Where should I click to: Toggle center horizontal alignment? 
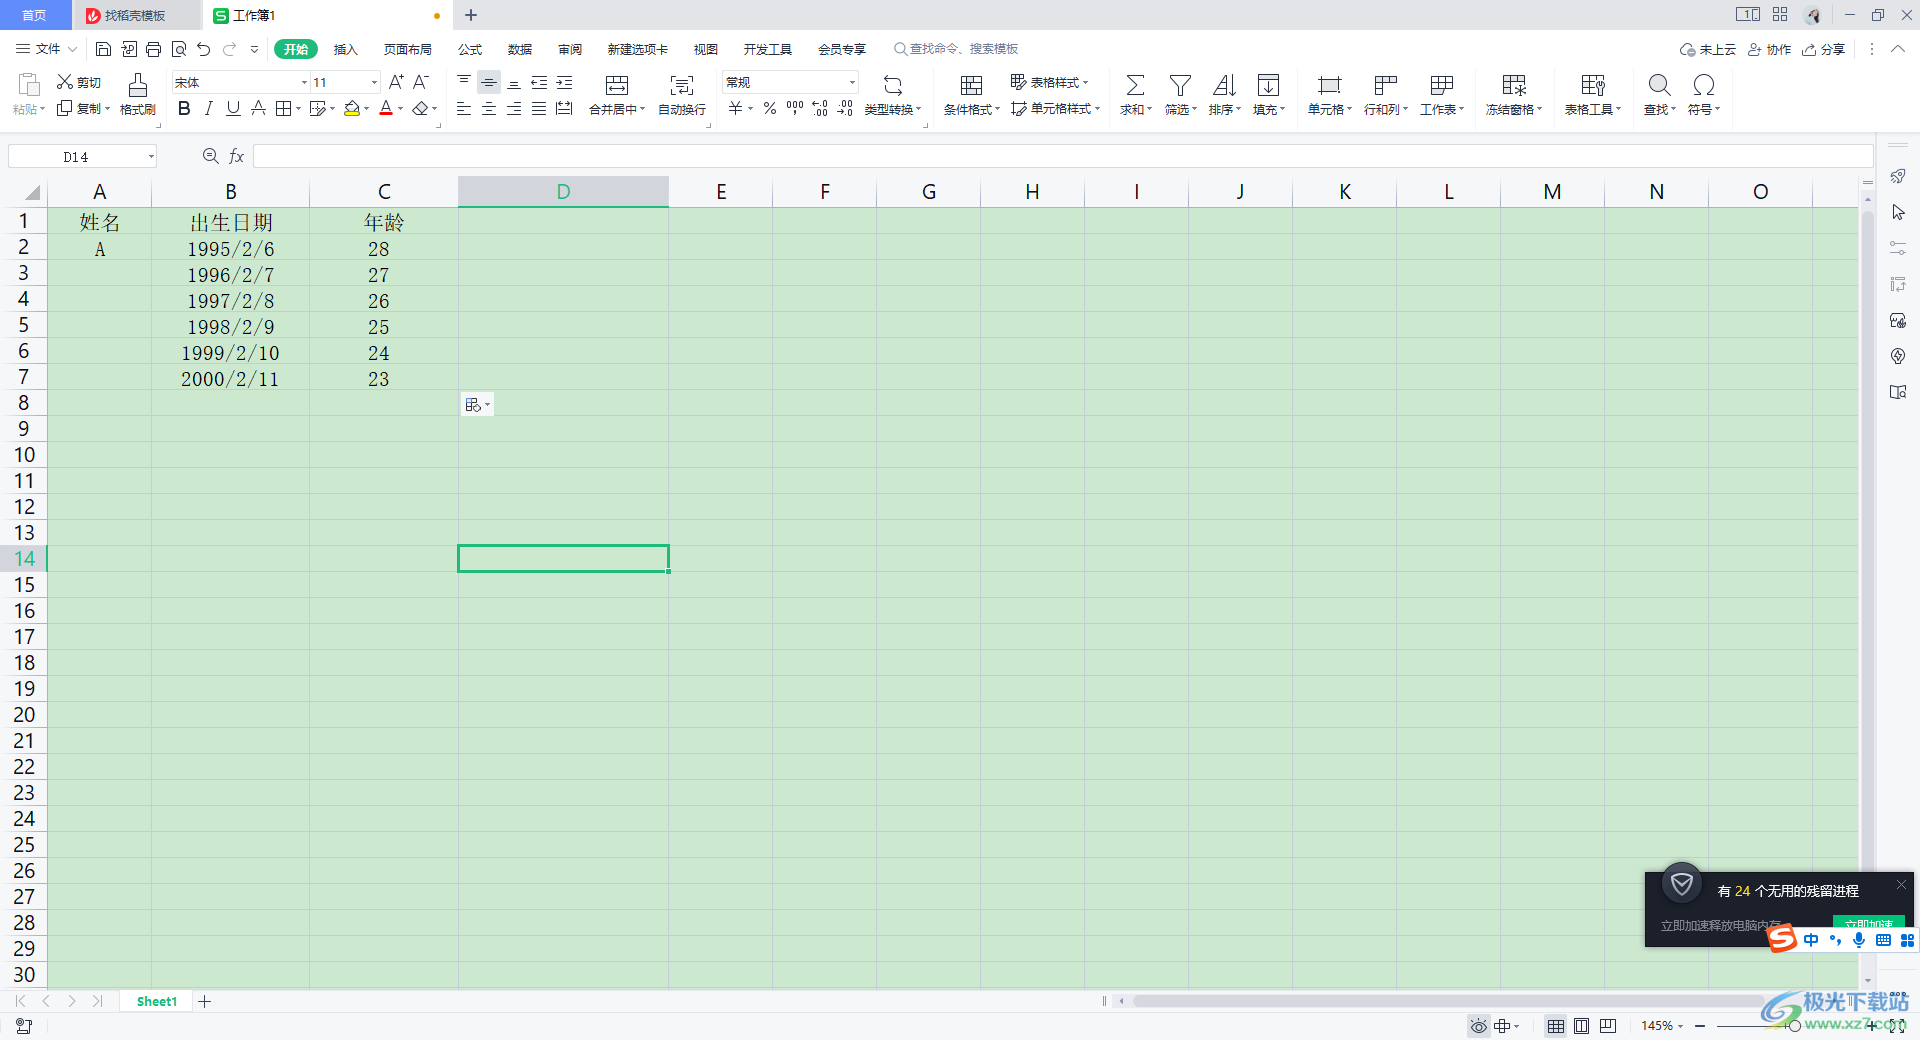click(x=489, y=108)
